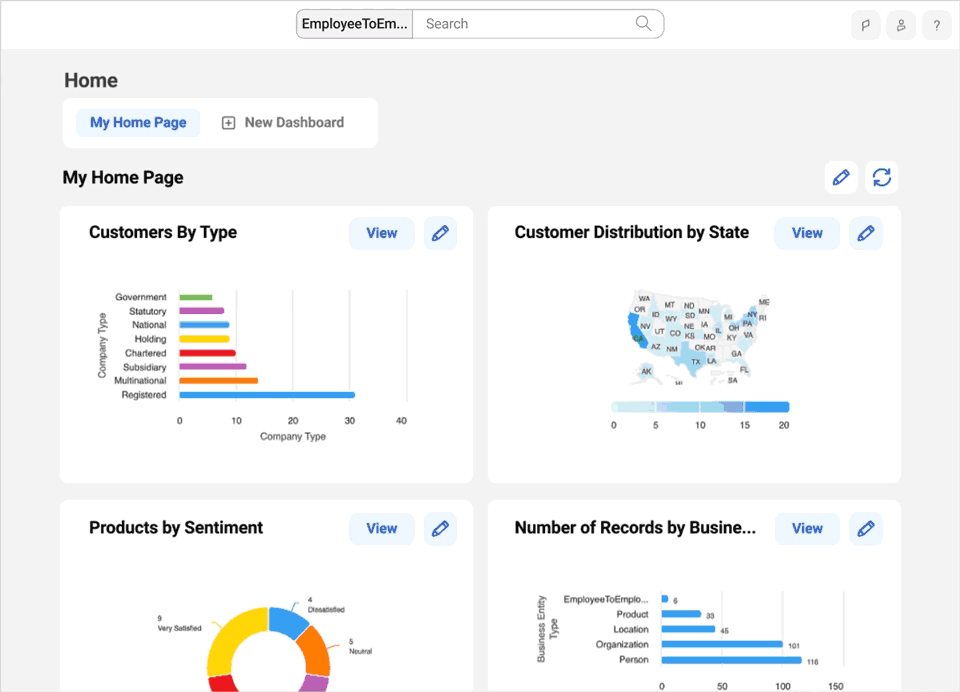
Task: Switch to My Home Page tab
Action: click(x=138, y=122)
